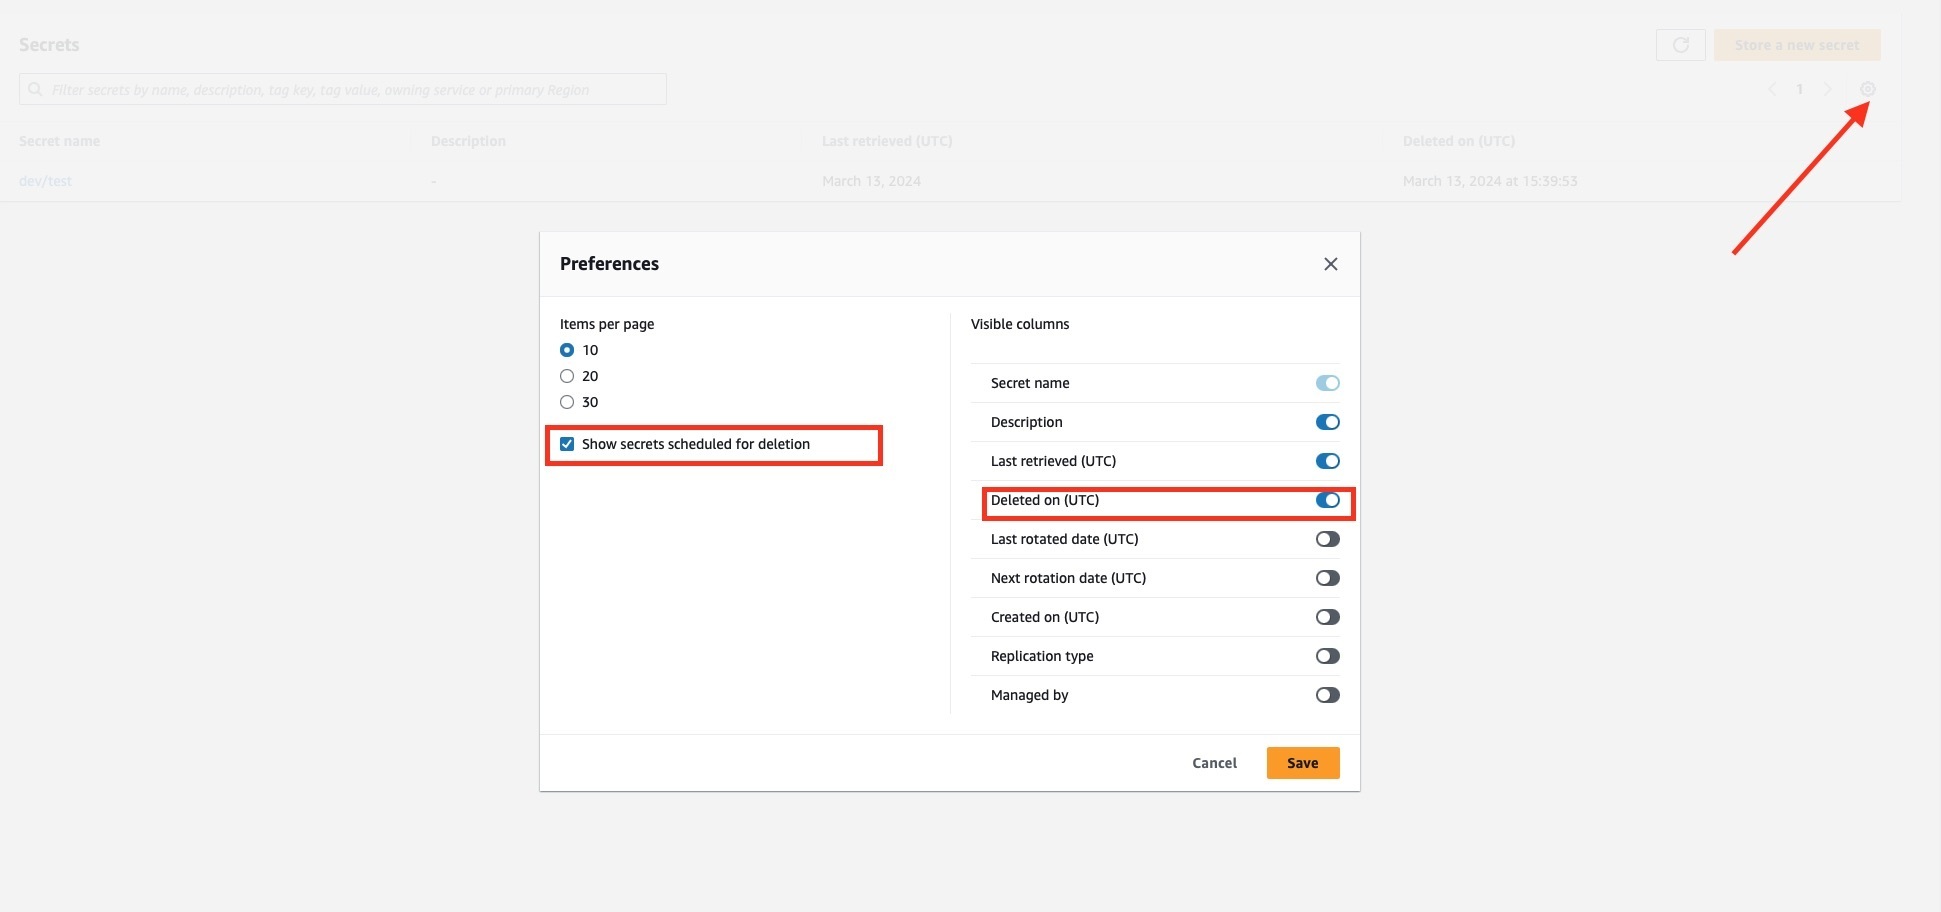Click the March 13, 2024 at 15:39:53 cell
The image size is (1941, 912).
(x=1490, y=181)
